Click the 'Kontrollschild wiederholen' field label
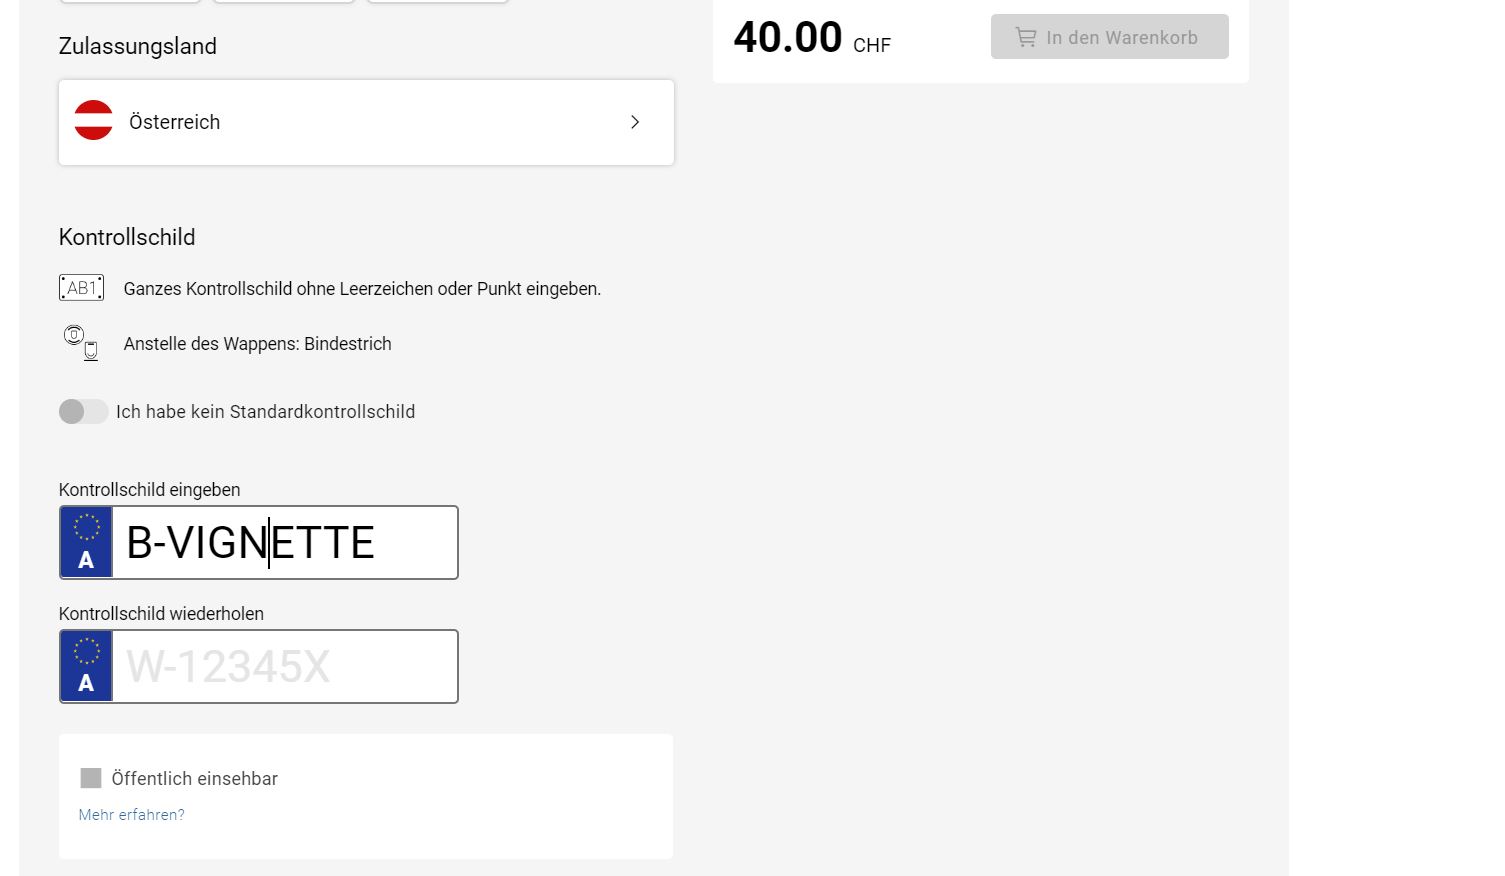 [x=161, y=614]
